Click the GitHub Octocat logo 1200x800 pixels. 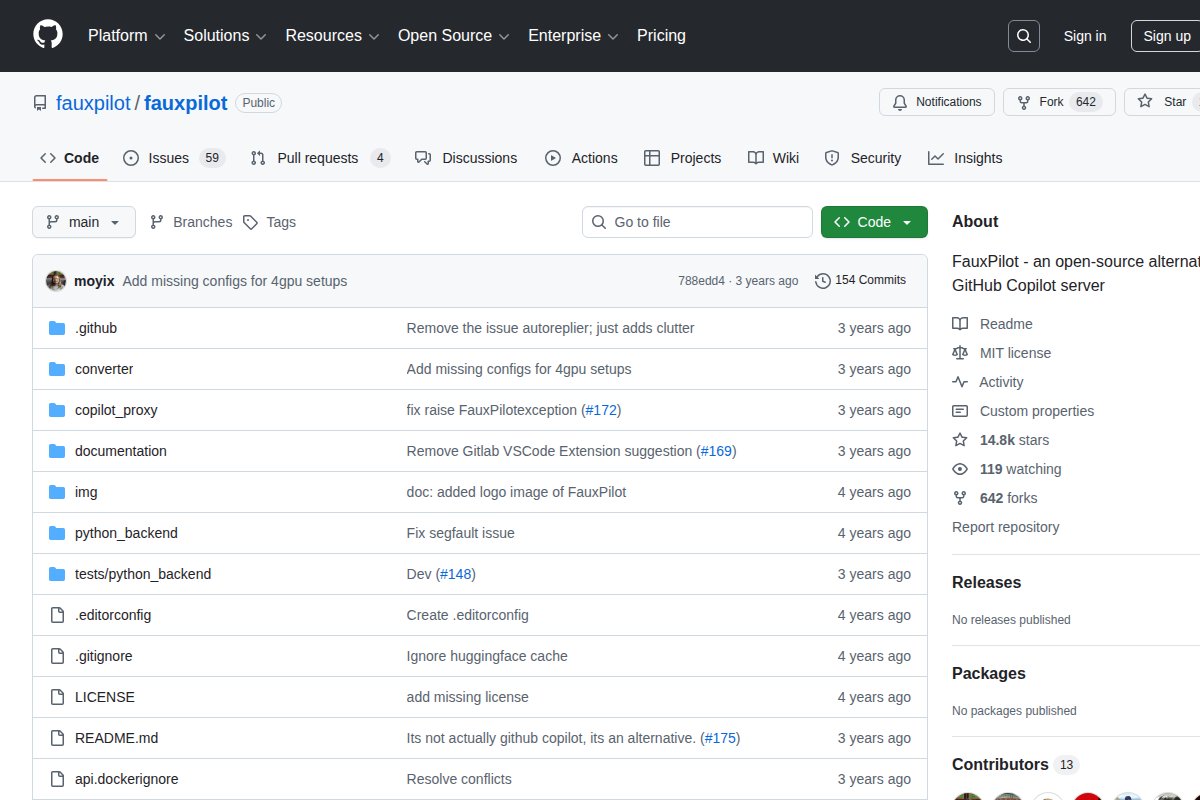(48, 35)
